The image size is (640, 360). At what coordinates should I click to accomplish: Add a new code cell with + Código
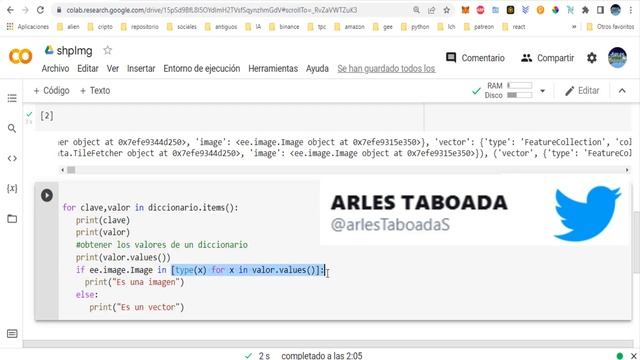(51, 91)
